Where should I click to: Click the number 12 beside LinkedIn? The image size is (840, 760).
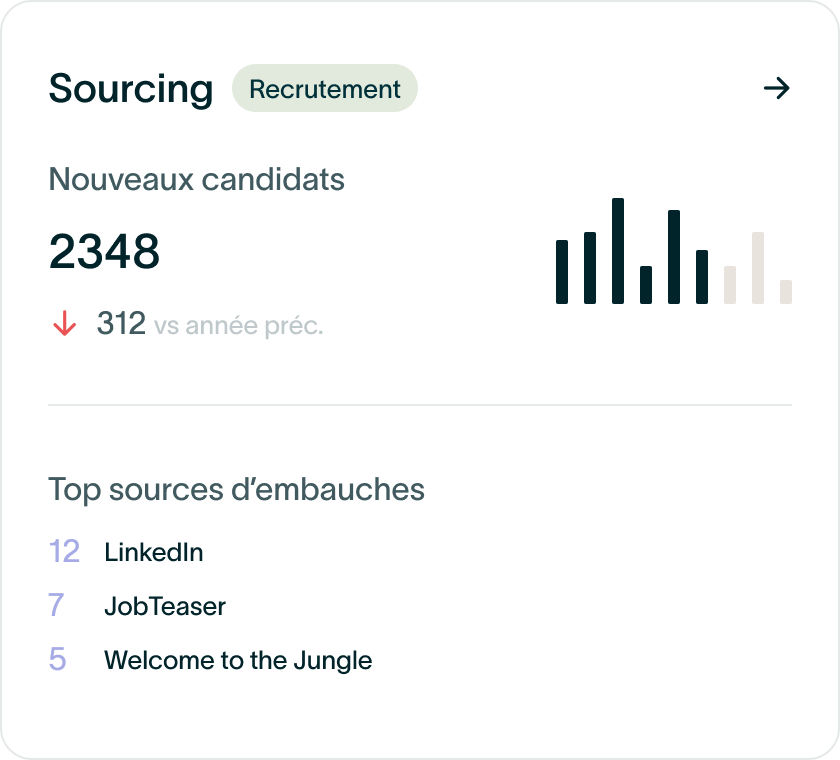tap(64, 551)
